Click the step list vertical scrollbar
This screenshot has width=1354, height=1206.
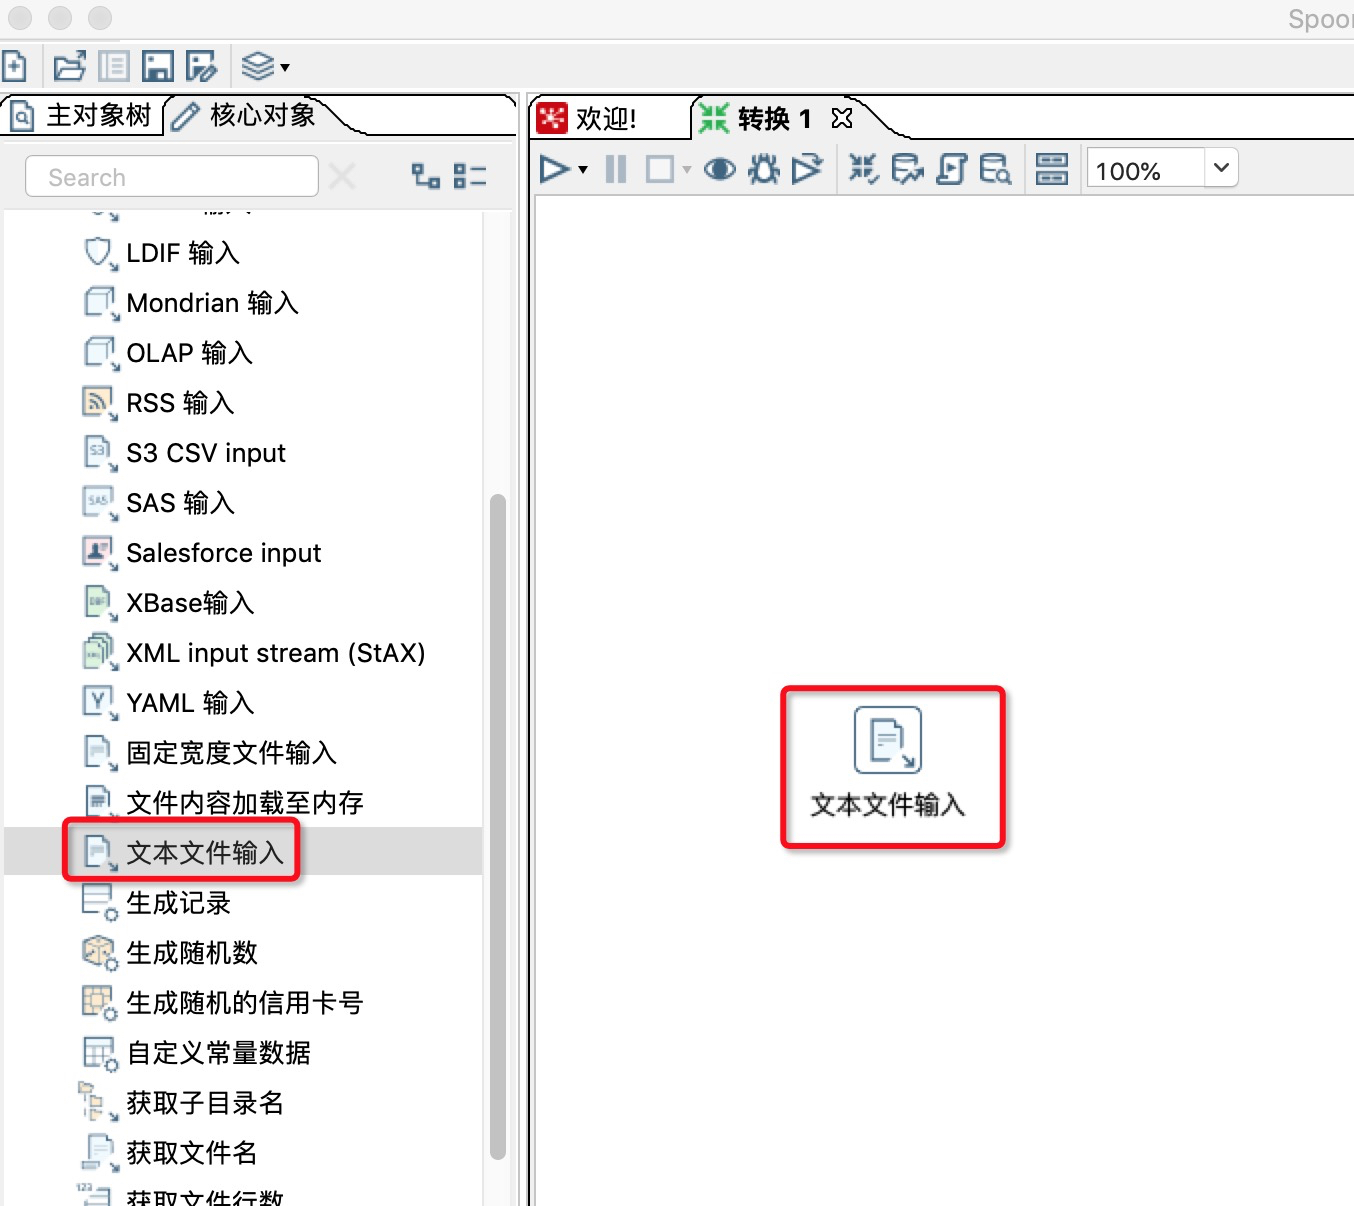498,826
